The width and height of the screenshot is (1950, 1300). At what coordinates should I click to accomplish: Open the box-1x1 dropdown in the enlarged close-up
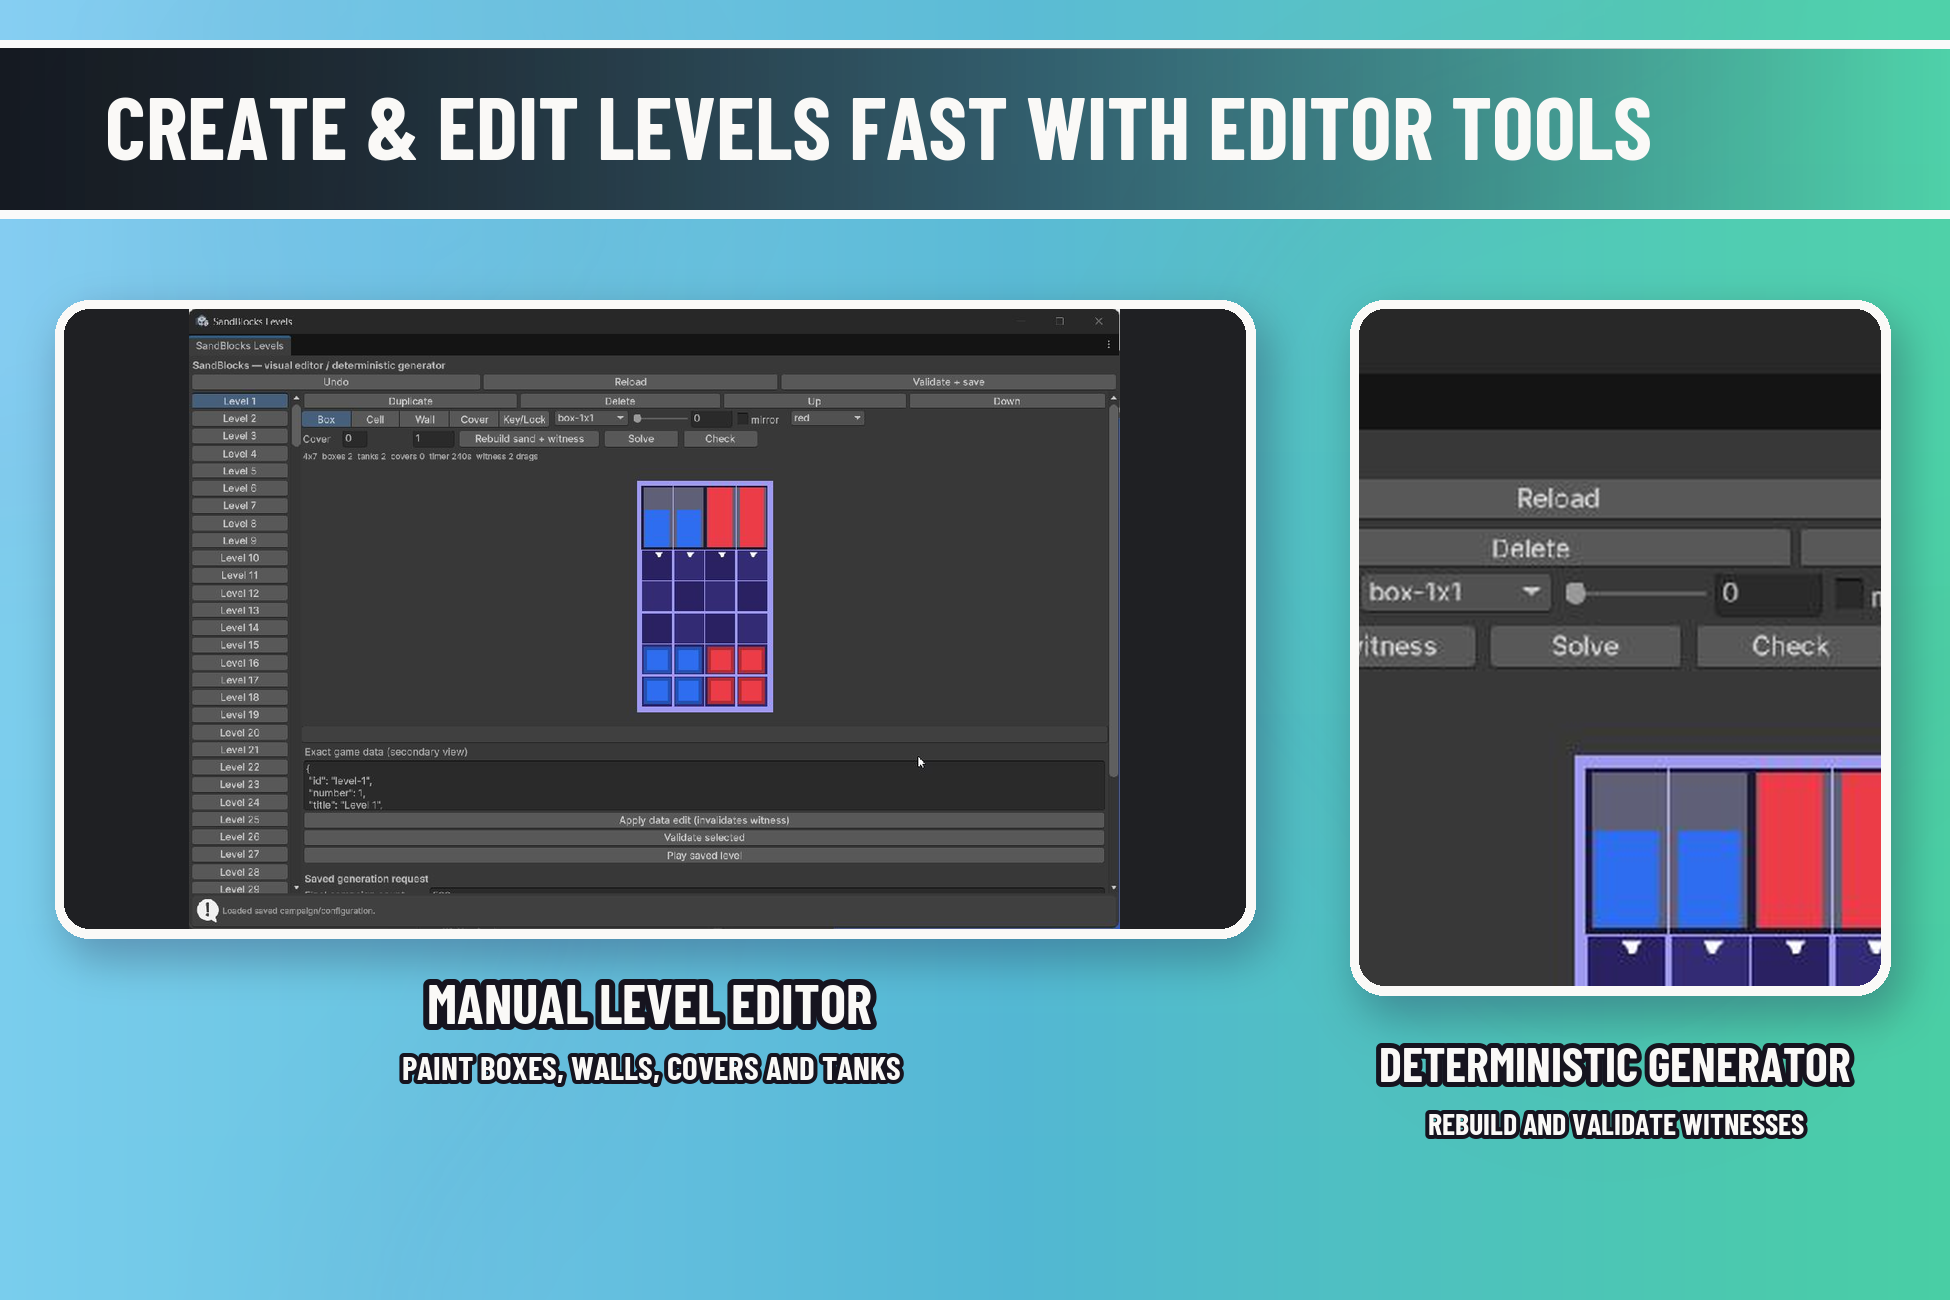1454,592
